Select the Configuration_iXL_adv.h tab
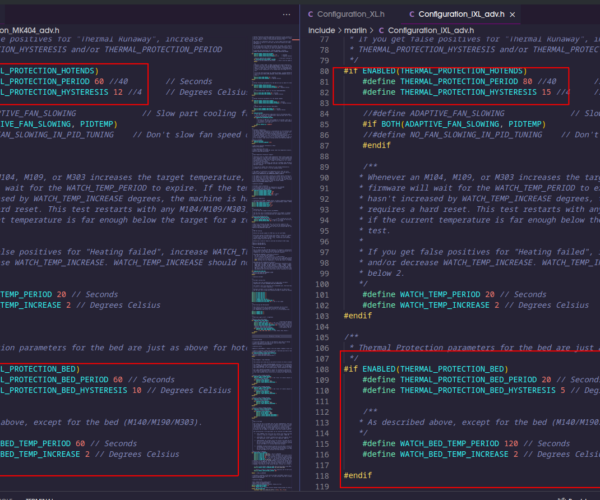 pos(461,14)
